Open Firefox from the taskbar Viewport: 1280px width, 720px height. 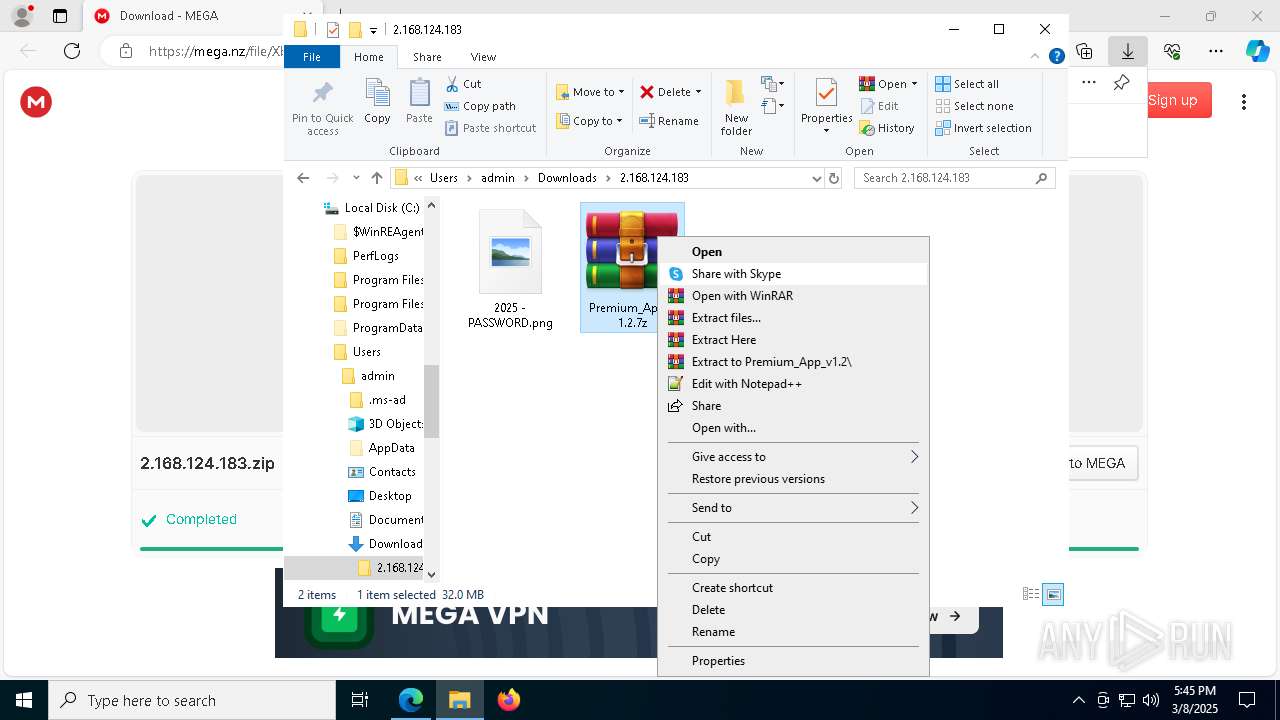click(x=509, y=700)
